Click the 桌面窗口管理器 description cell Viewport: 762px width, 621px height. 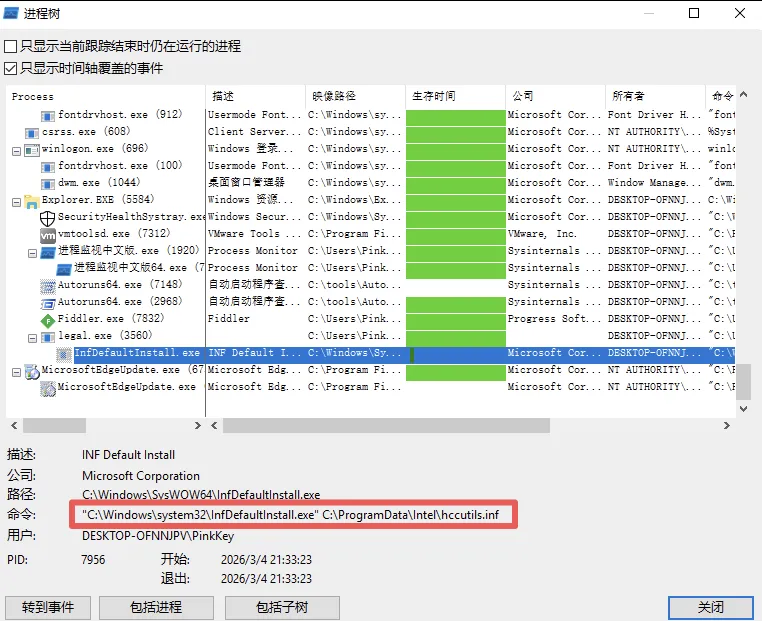click(x=246, y=183)
